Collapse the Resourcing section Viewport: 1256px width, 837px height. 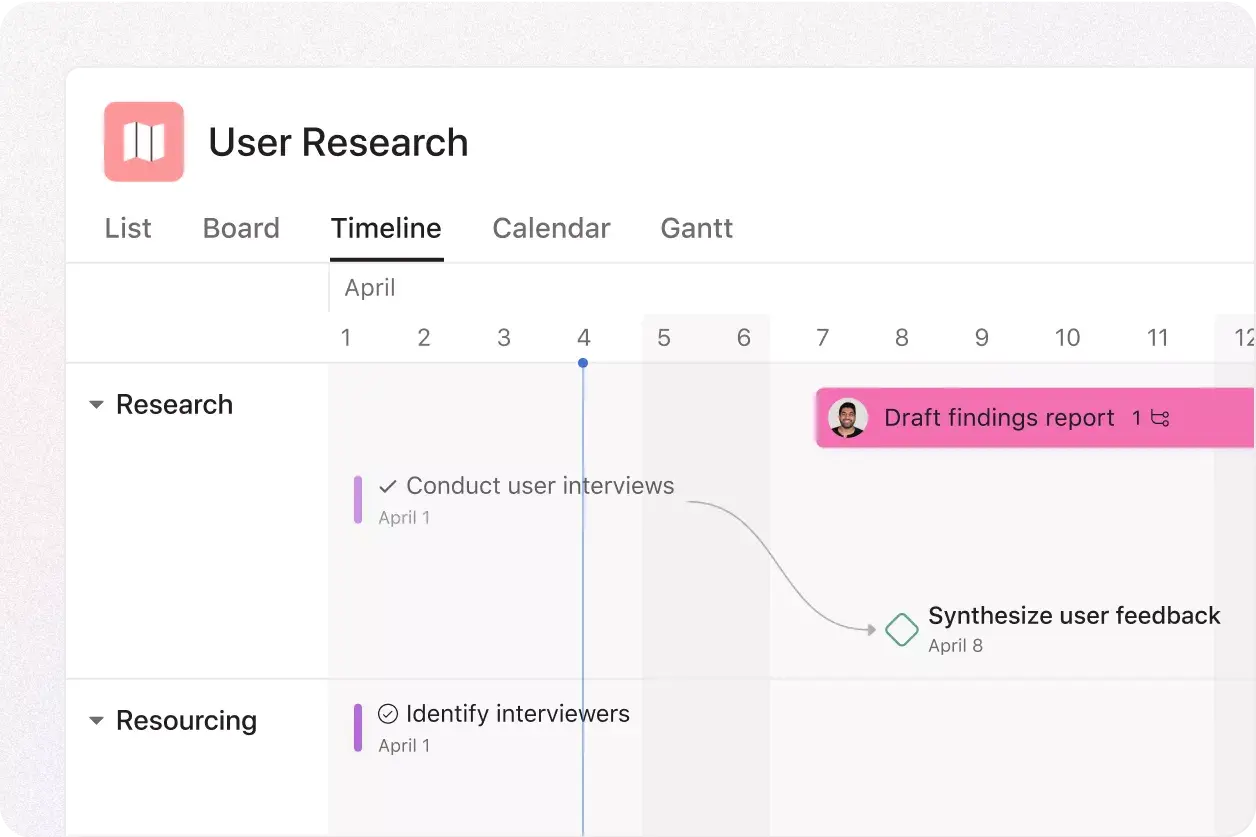click(x=96, y=720)
